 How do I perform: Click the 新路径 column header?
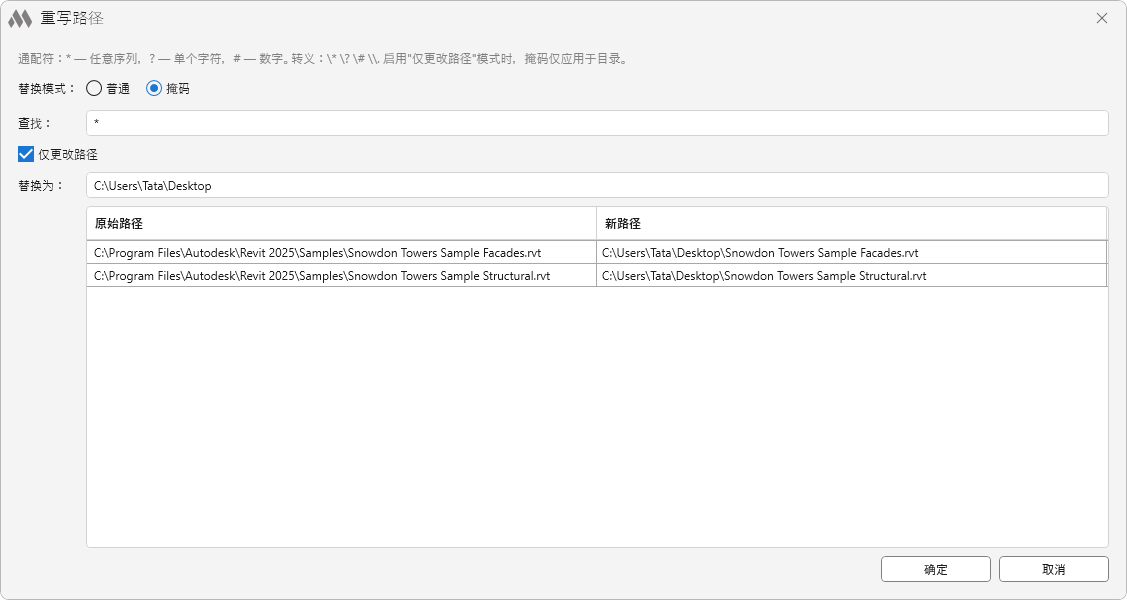[x=850, y=223]
